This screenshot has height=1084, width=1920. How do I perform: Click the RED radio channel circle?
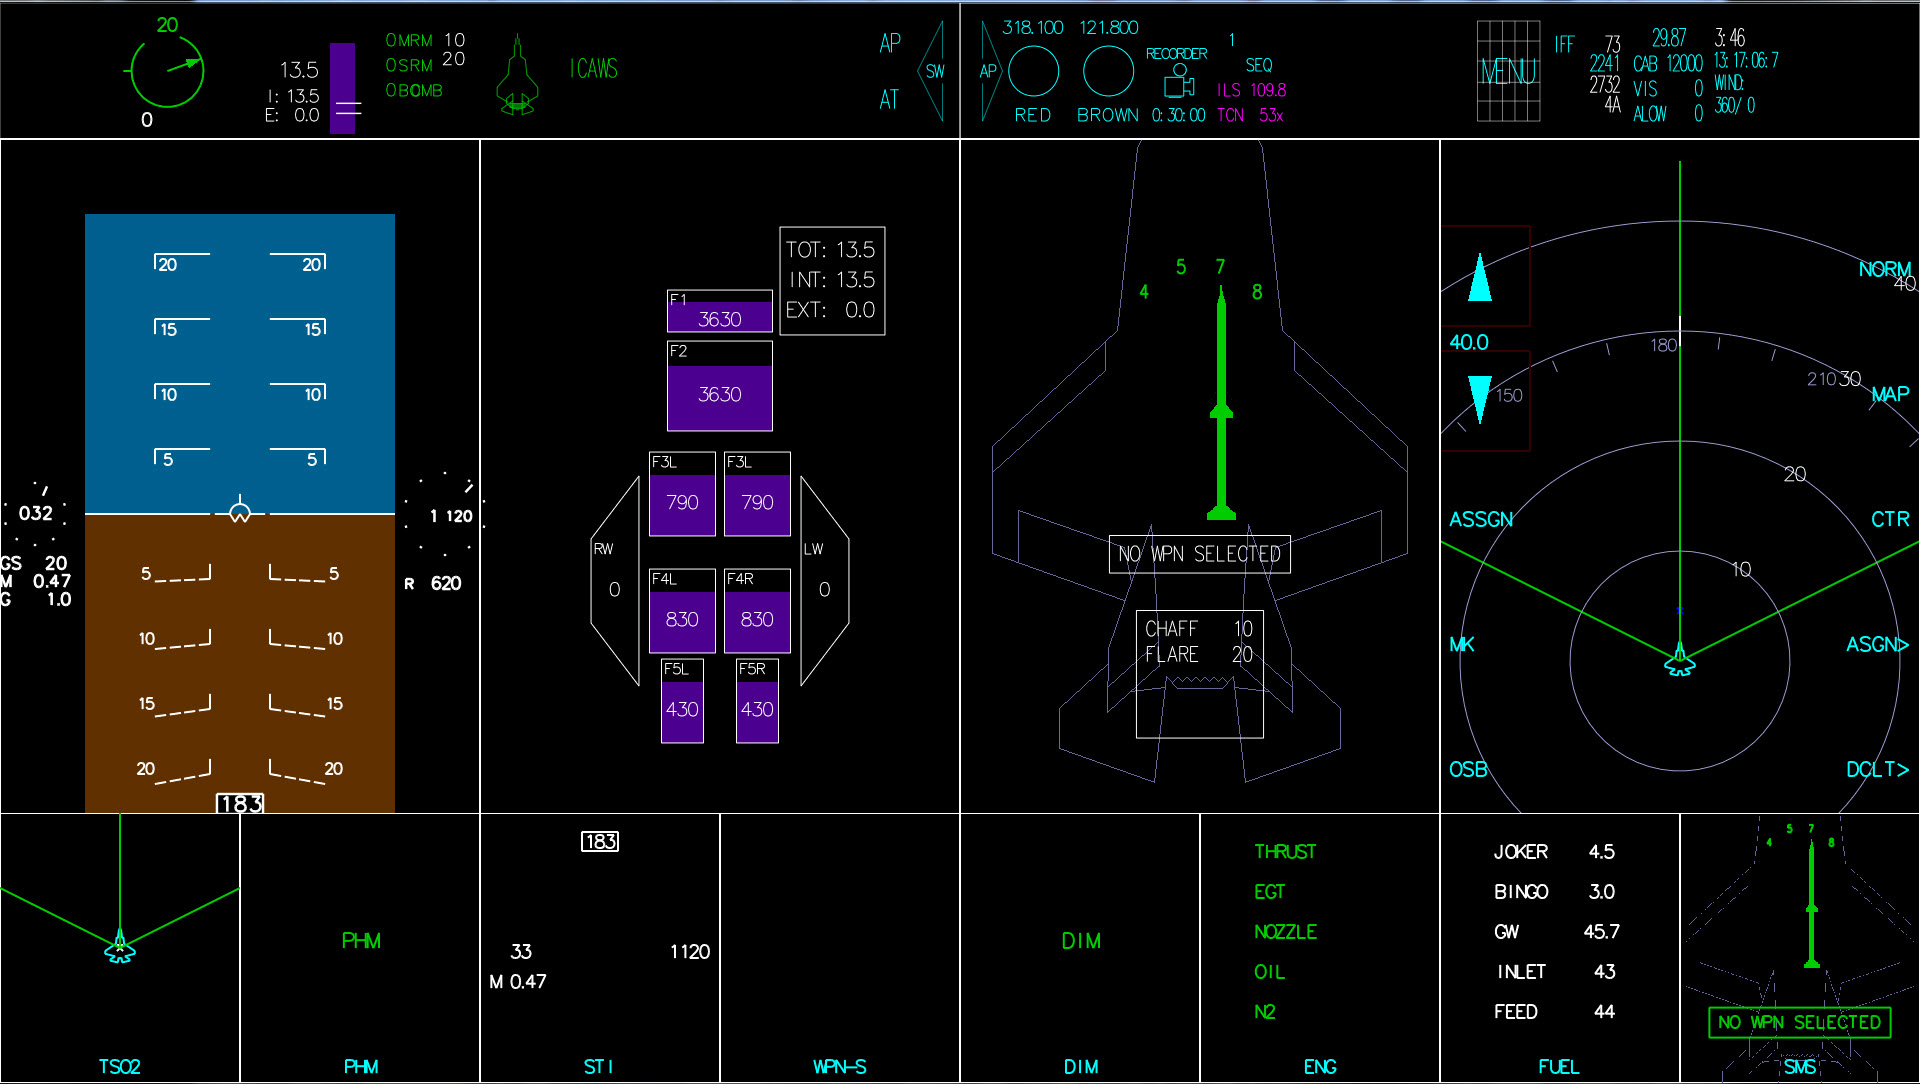click(x=1033, y=72)
